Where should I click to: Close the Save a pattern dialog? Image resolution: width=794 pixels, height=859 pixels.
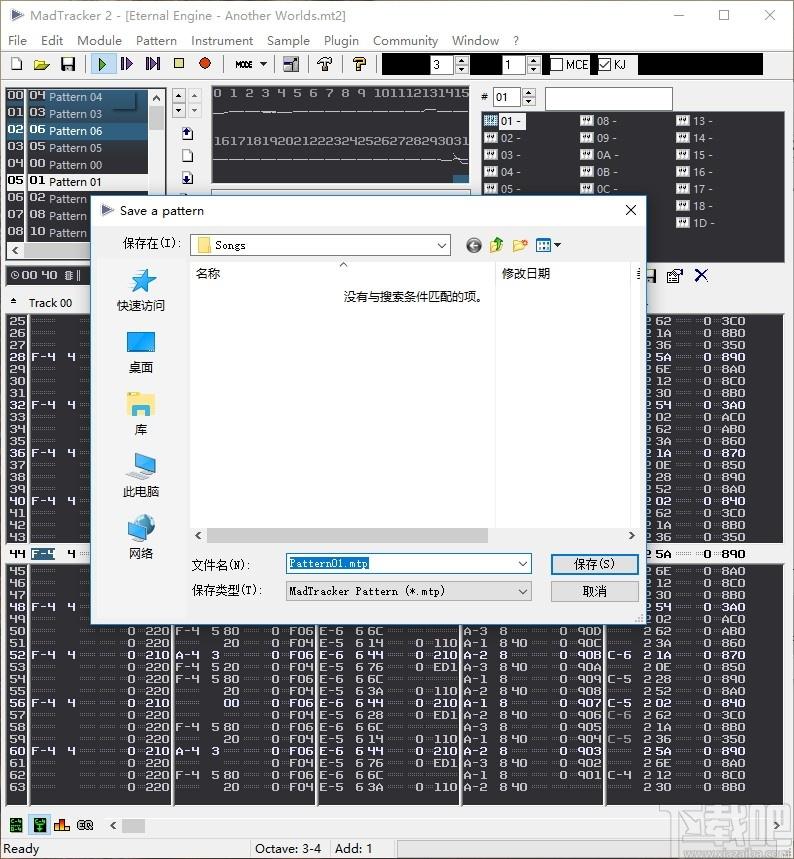tap(631, 210)
